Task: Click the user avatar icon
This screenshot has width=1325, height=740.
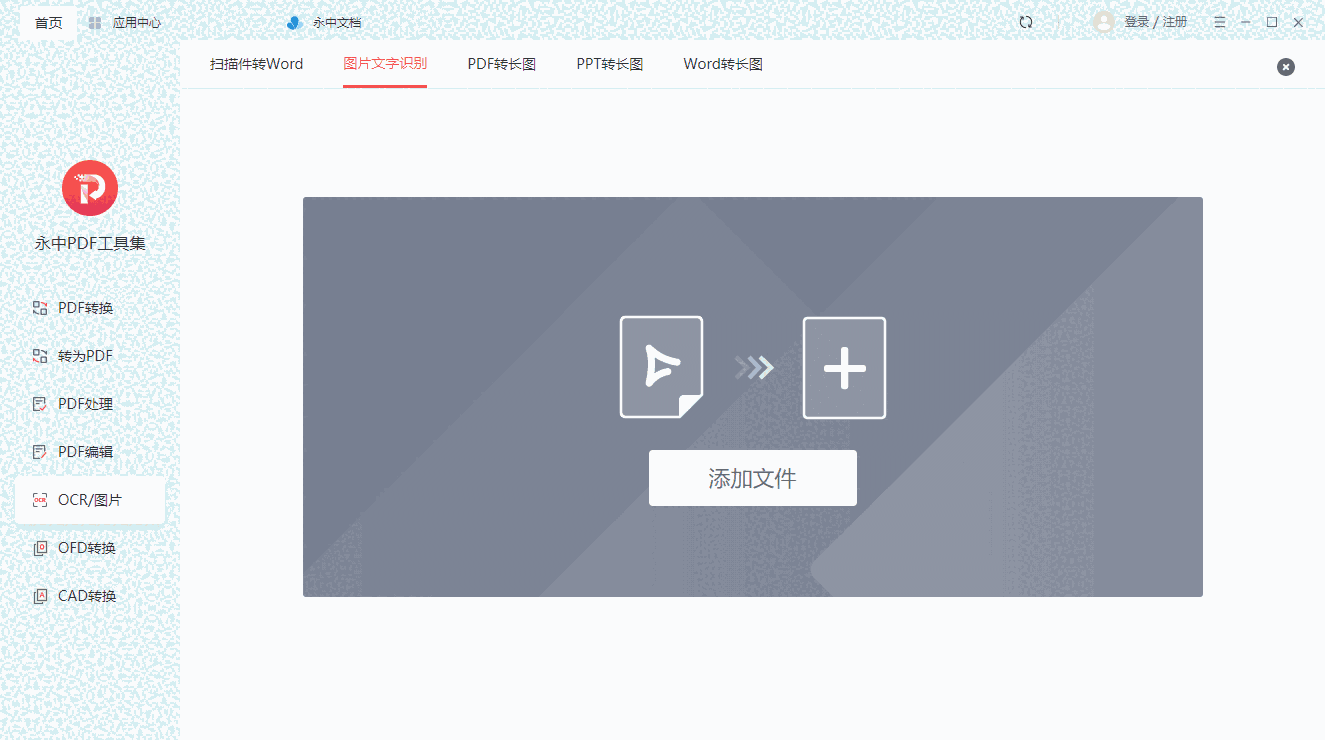Action: coord(1102,21)
